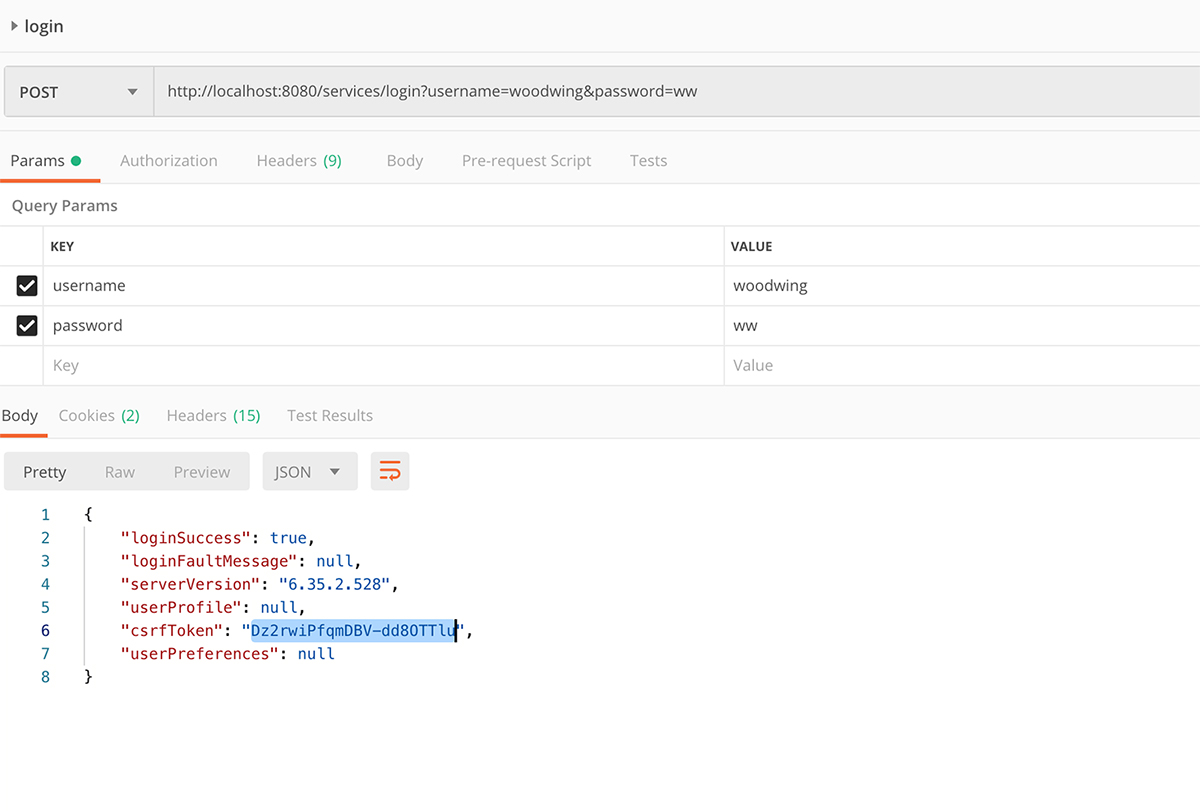Click the woodwing value cell
This screenshot has width=1200, height=811.
pyautogui.click(x=962, y=286)
